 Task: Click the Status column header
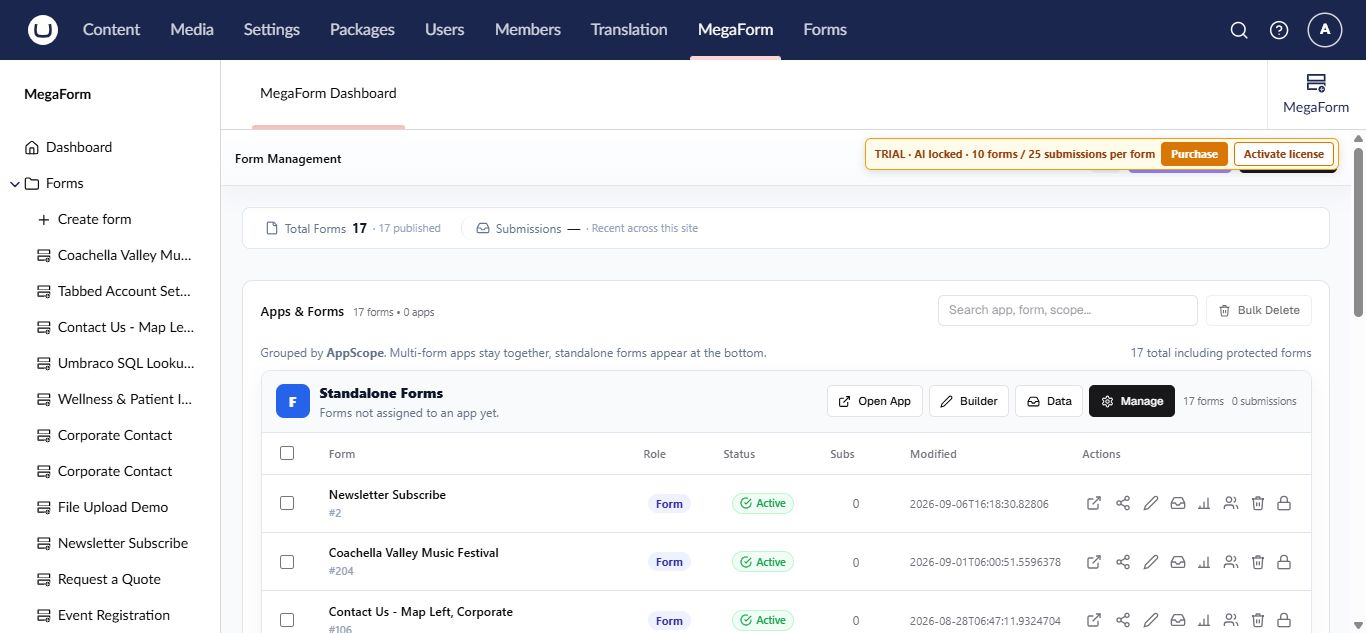point(739,454)
